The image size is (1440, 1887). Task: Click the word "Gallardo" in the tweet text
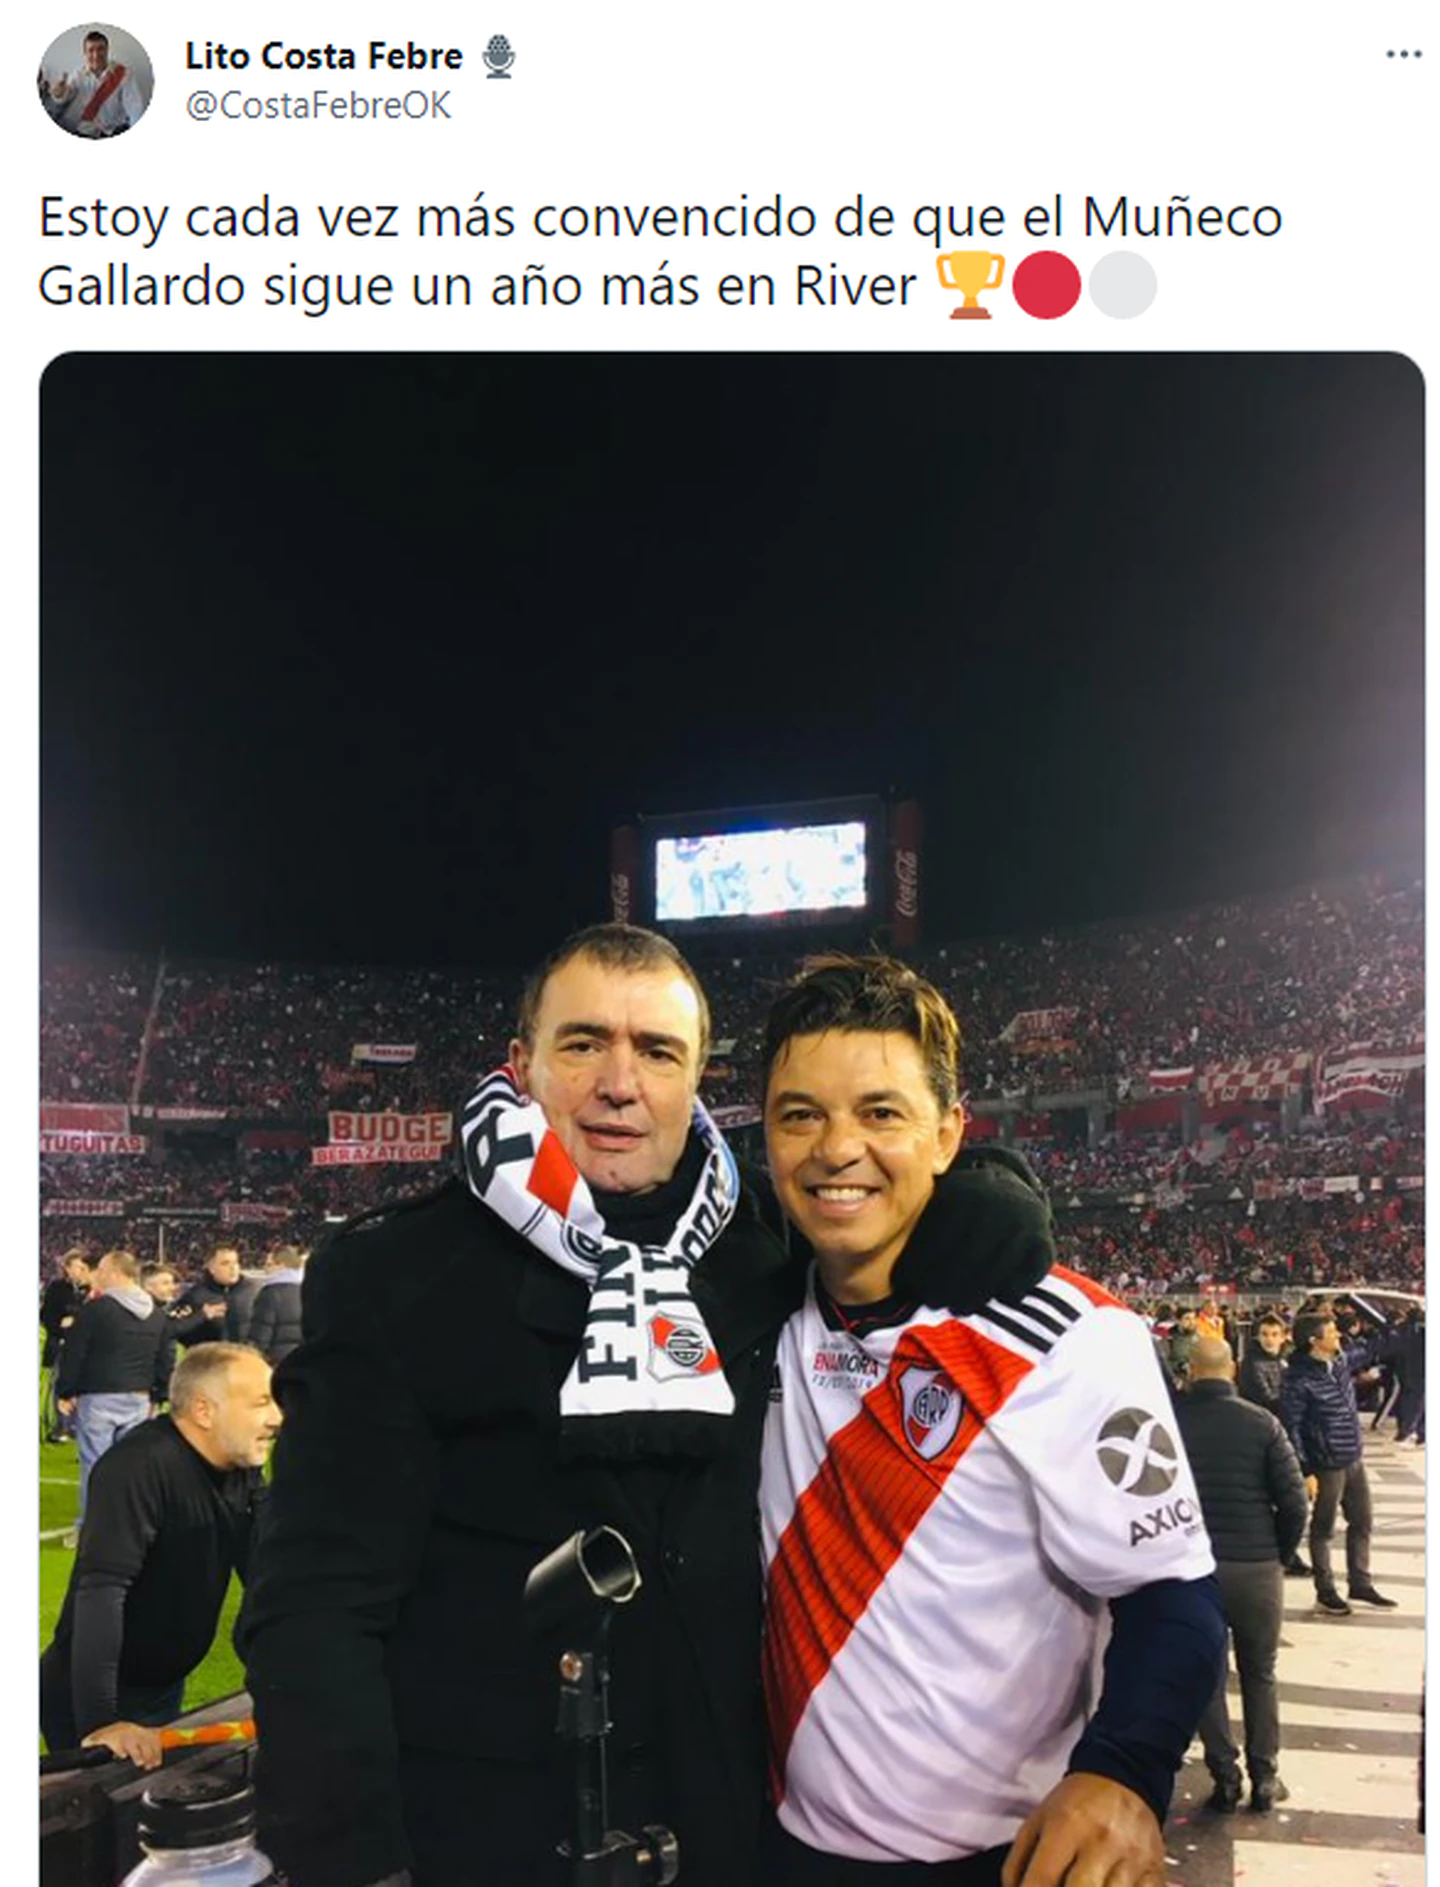click(143, 287)
